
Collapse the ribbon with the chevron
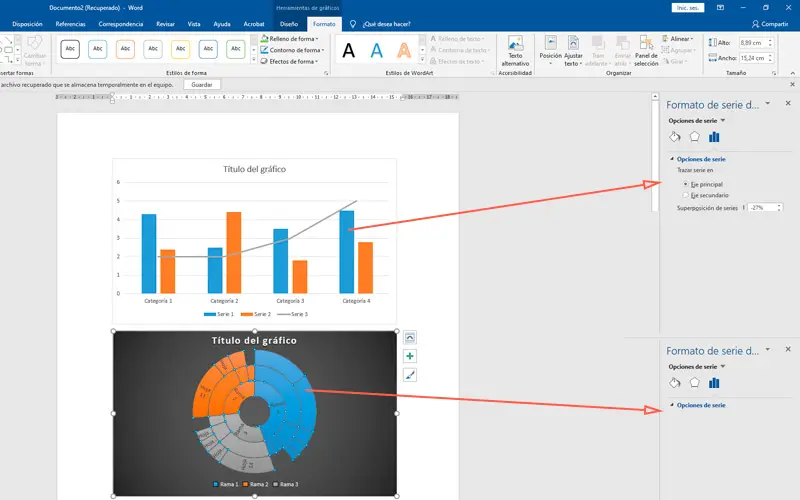792,73
